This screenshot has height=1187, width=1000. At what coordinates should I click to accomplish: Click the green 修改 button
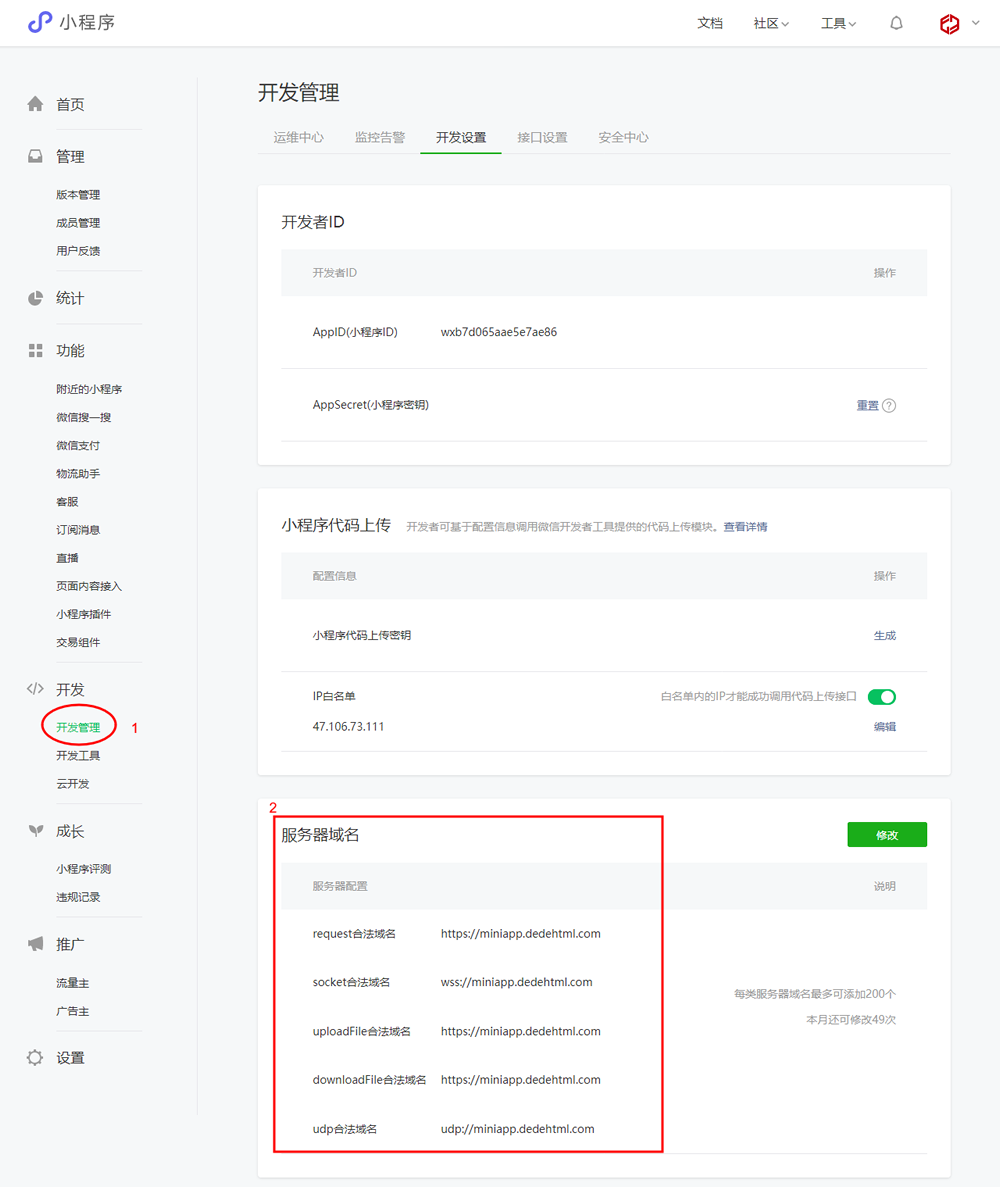[x=886, y=835]
